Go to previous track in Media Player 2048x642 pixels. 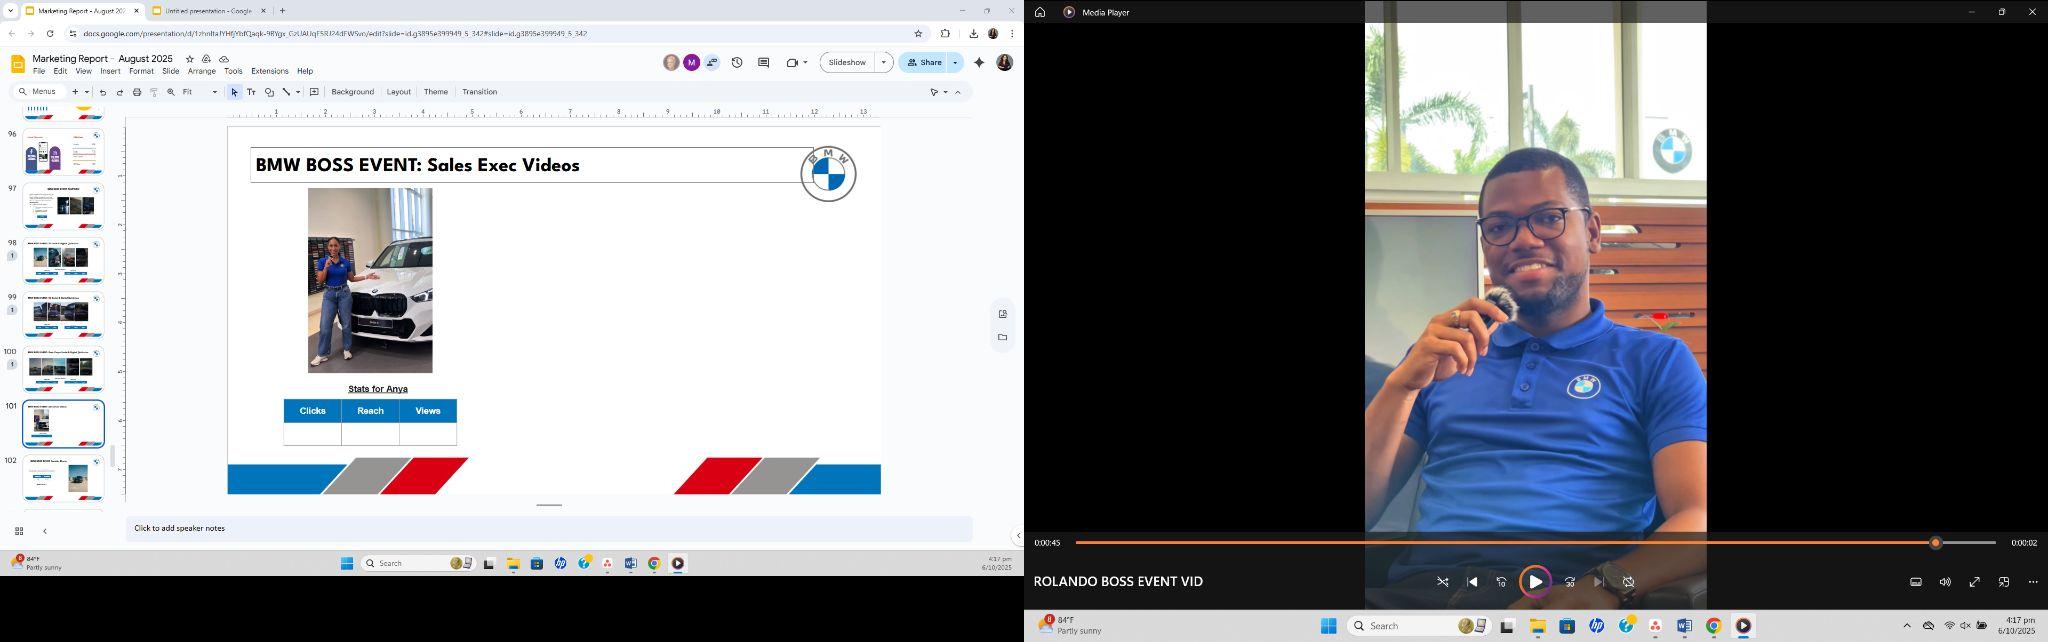(x=1472, y=582)
